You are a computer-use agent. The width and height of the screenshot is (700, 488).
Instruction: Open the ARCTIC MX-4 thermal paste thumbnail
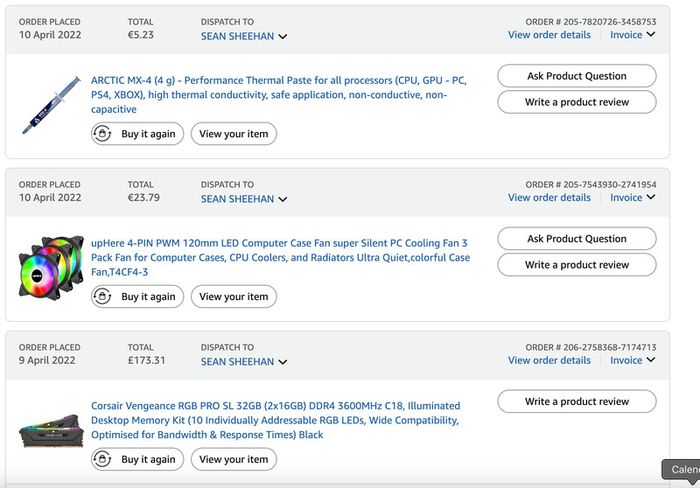click(51, 105)
